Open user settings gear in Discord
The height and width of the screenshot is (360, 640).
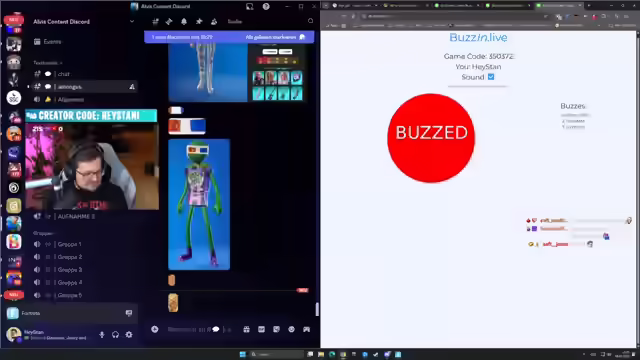129,335
